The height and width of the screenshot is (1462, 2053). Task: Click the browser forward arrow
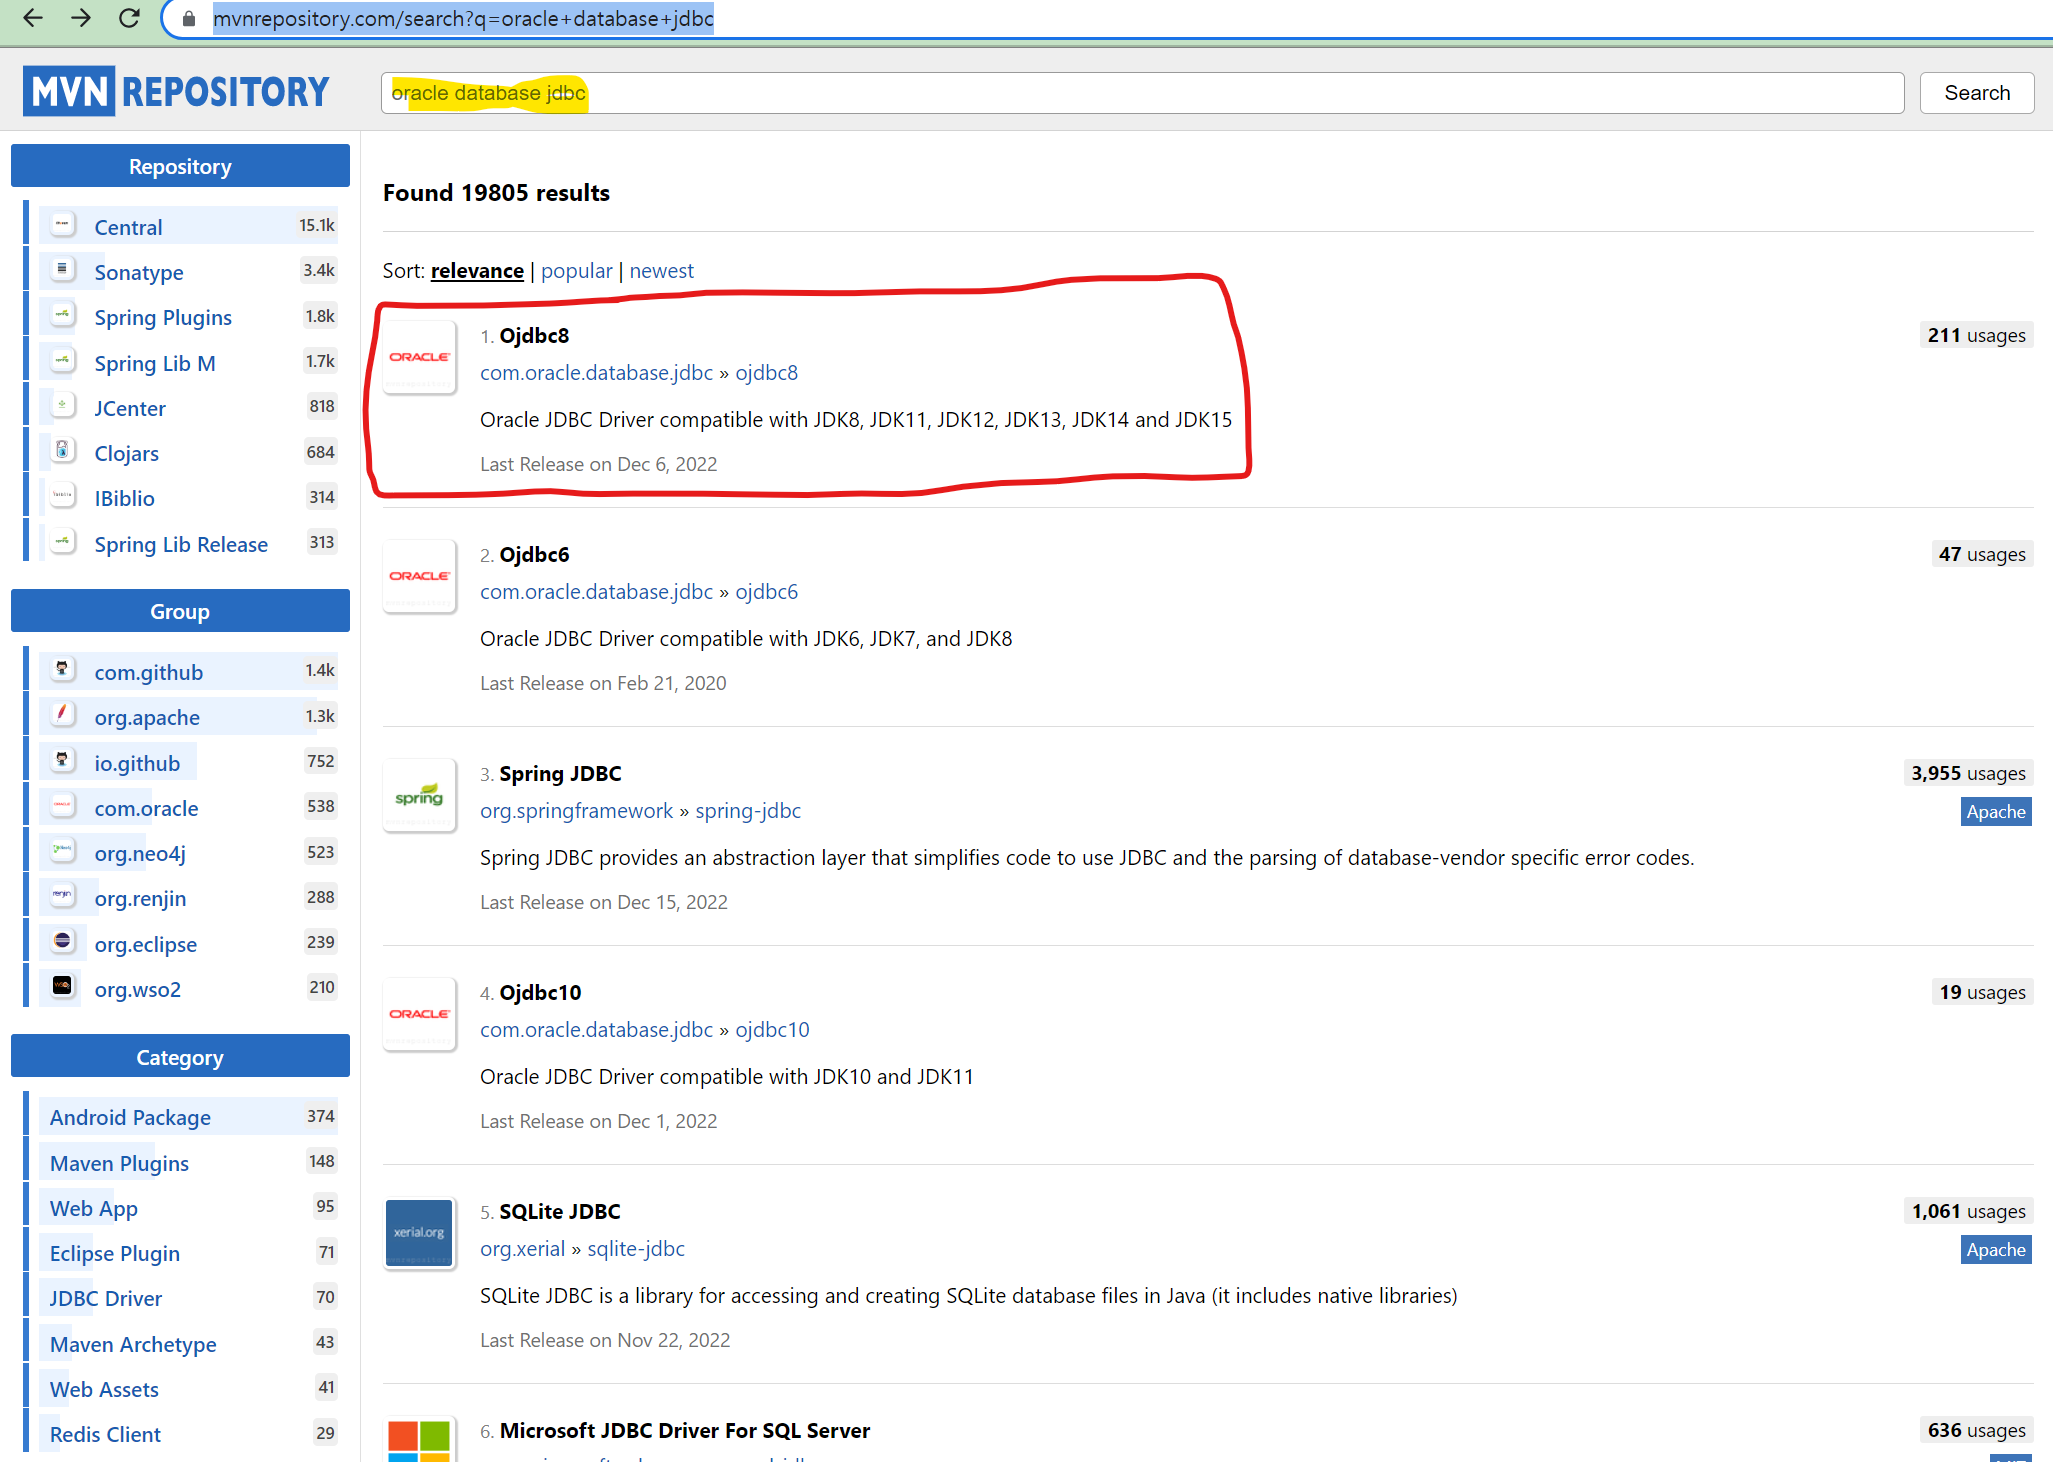[81, 18]
